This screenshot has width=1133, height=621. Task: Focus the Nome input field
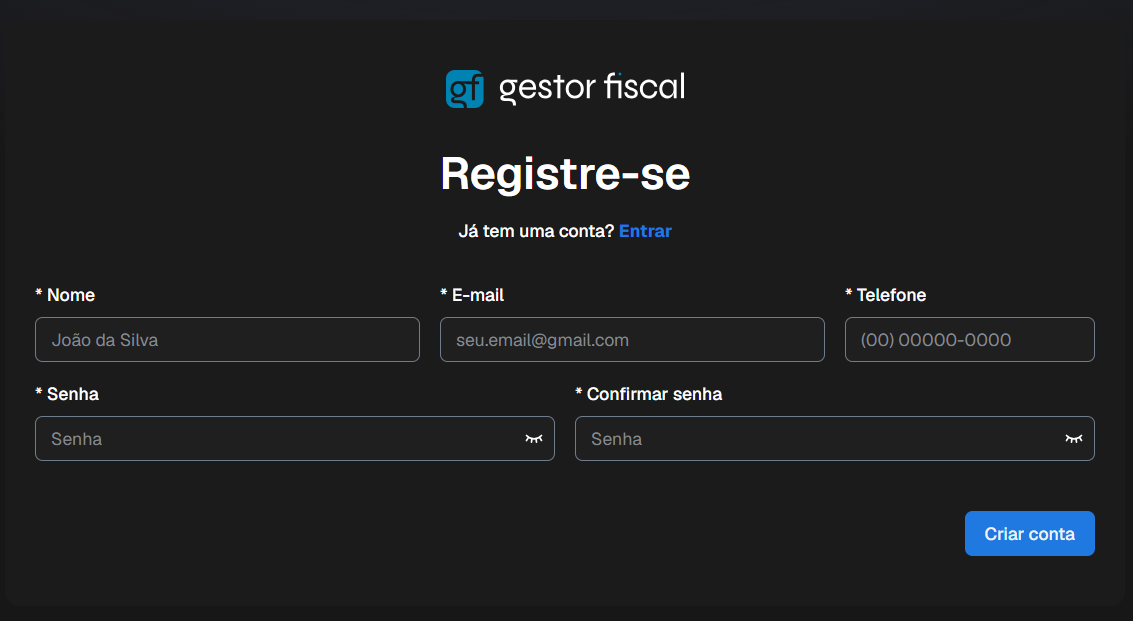228,340
